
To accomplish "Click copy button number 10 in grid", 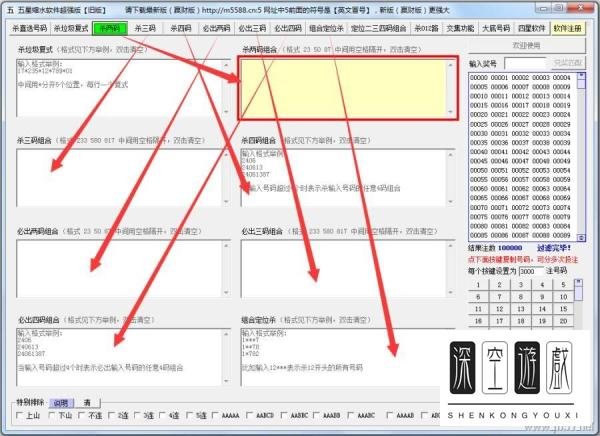I will pos(567,297).
